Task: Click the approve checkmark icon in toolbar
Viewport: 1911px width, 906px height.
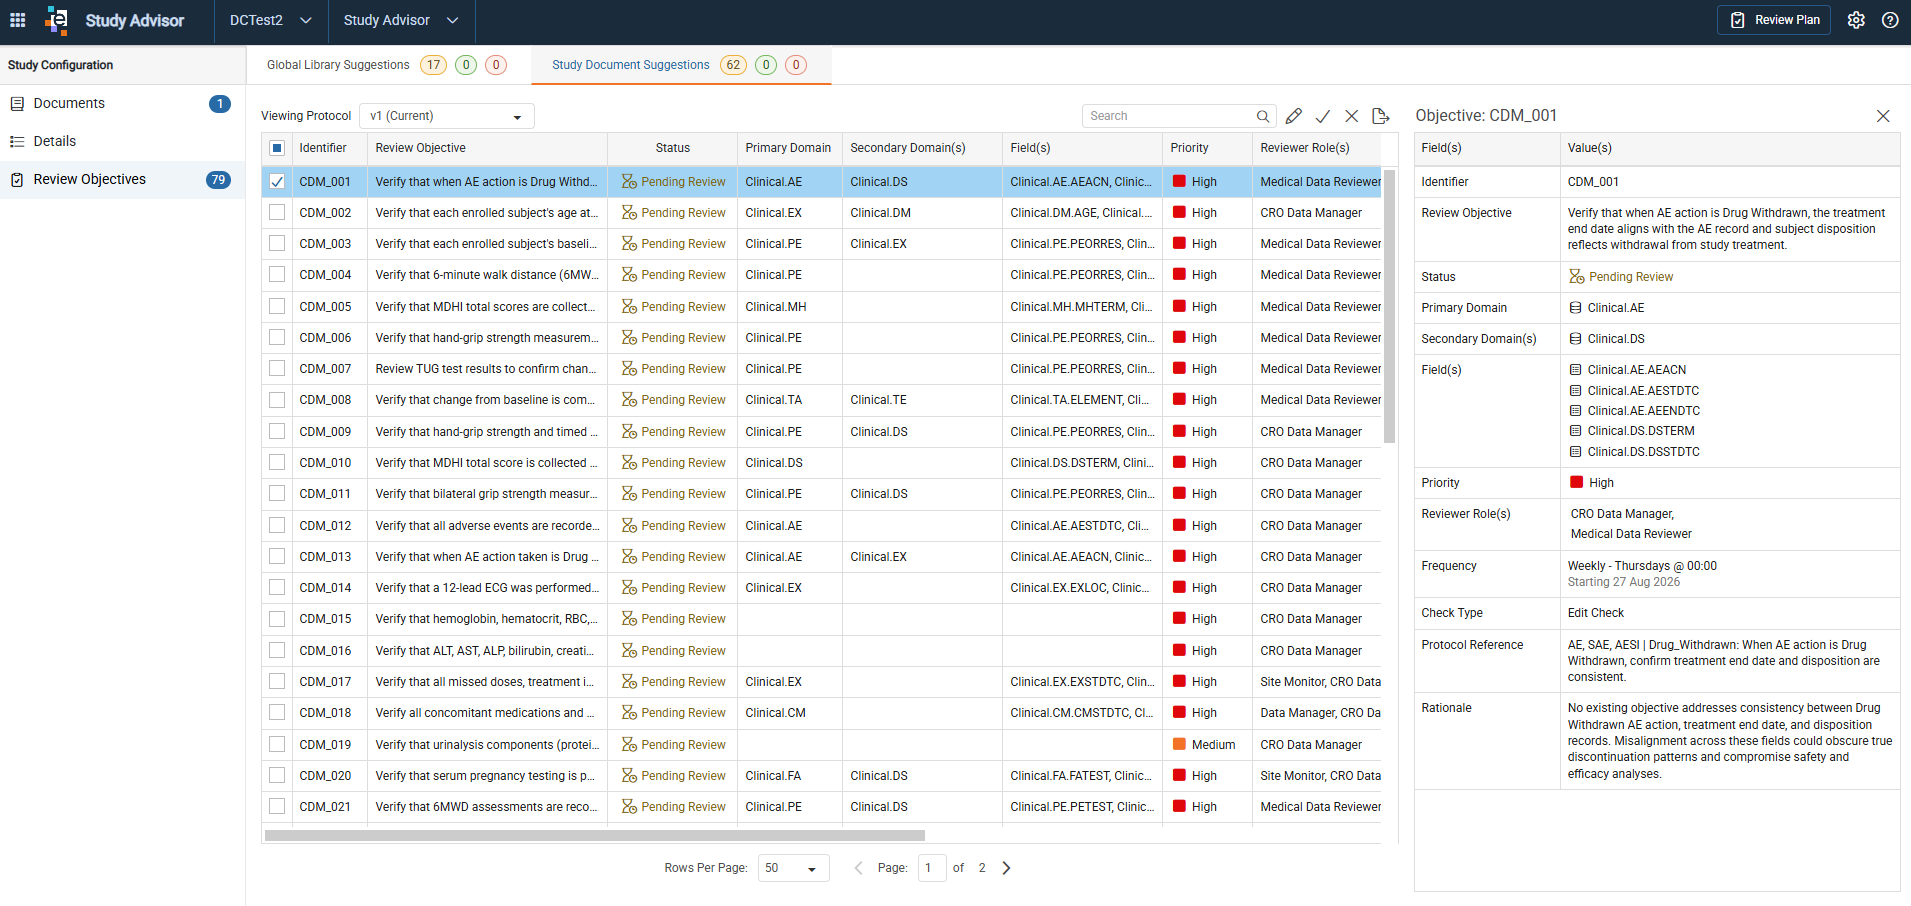Action: click(1323, 116)
